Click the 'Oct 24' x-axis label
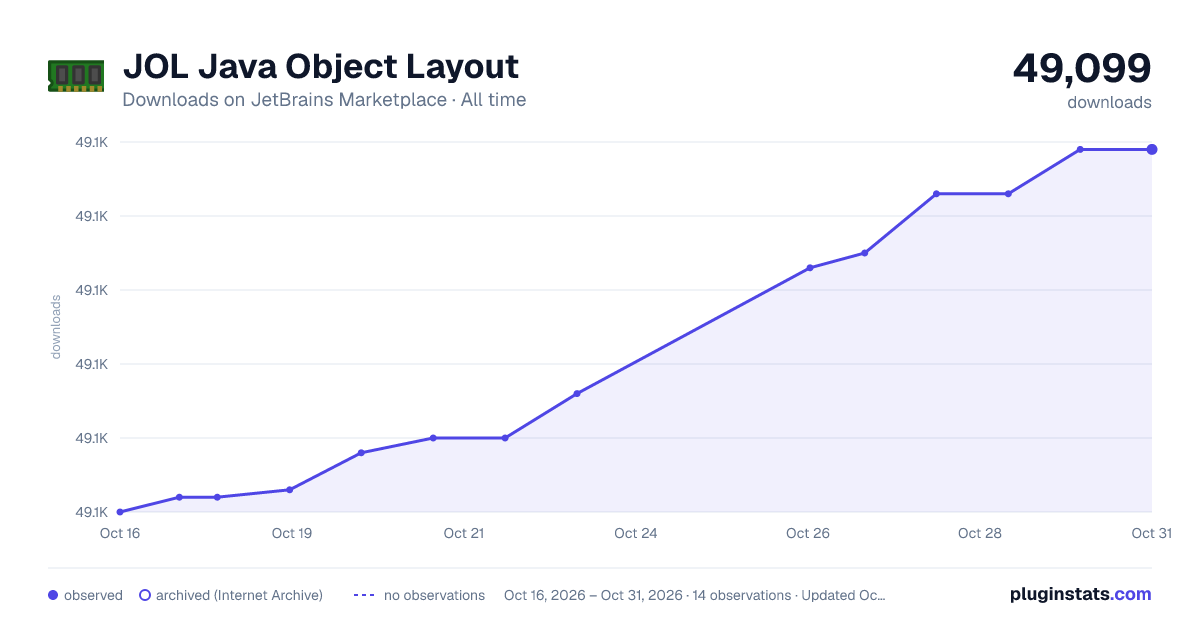Viewport: 1200px width, 630px height. click(x=636, y=533)
